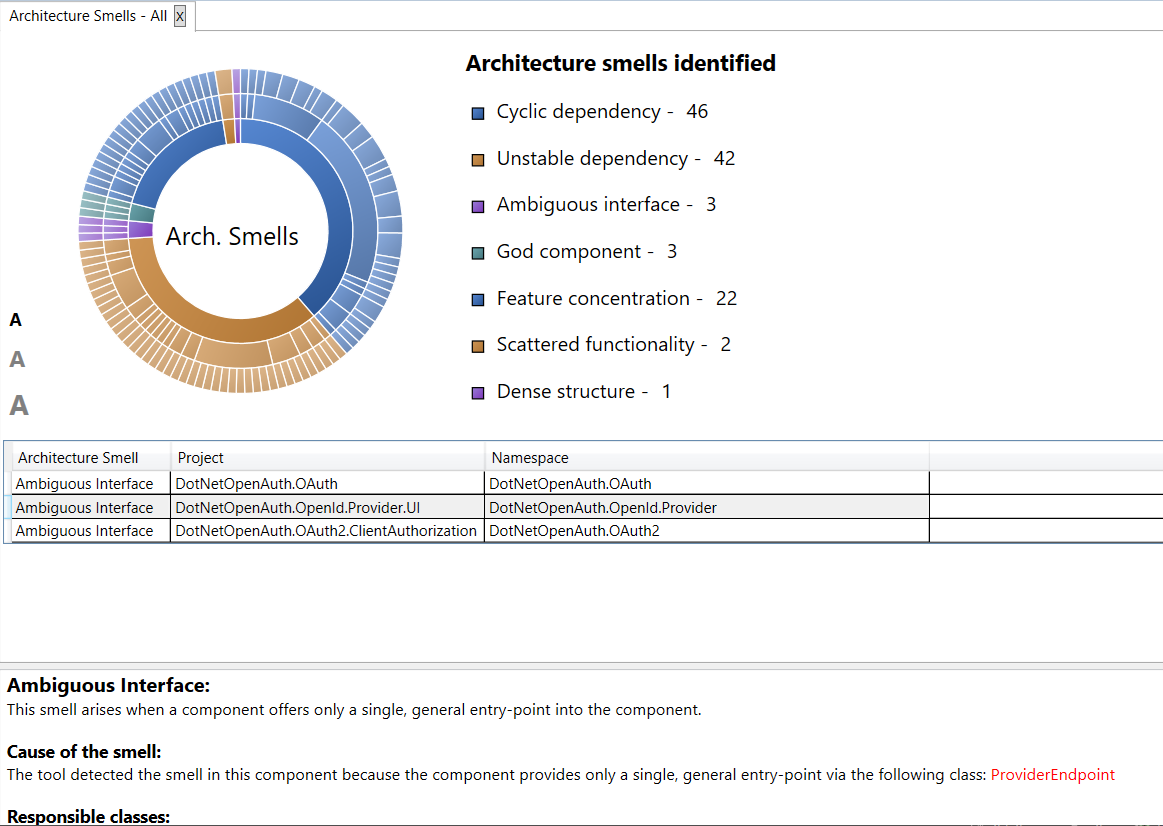Close the Architecture Smells tab
This screenshot has width=1163, height=826.
180,16
